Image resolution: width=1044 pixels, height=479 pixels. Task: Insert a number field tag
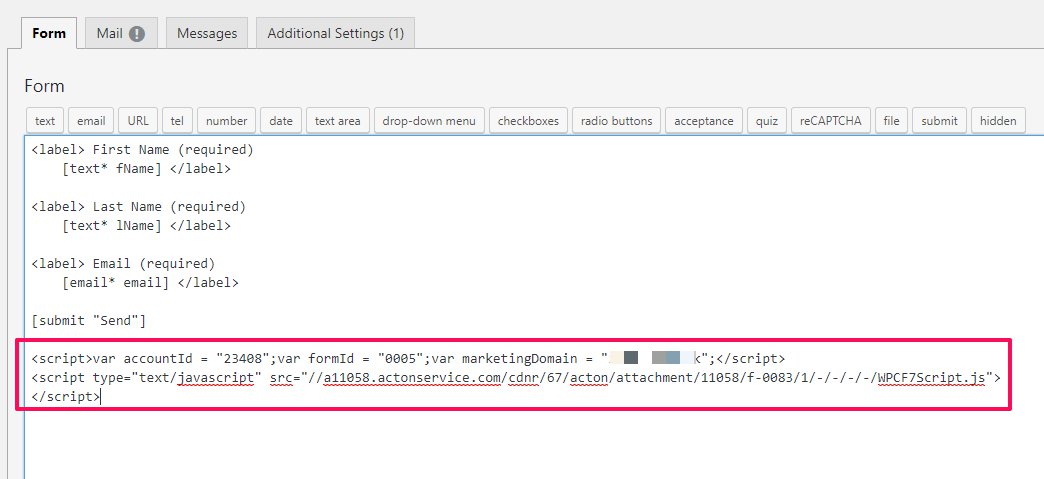[226, 121]
